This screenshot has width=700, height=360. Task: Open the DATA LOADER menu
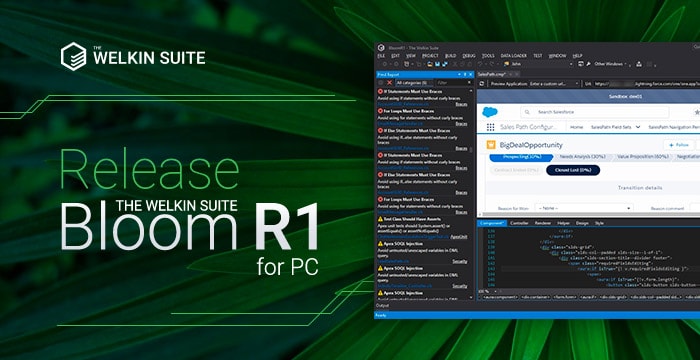pyautogui.click(x=513, y=56)
